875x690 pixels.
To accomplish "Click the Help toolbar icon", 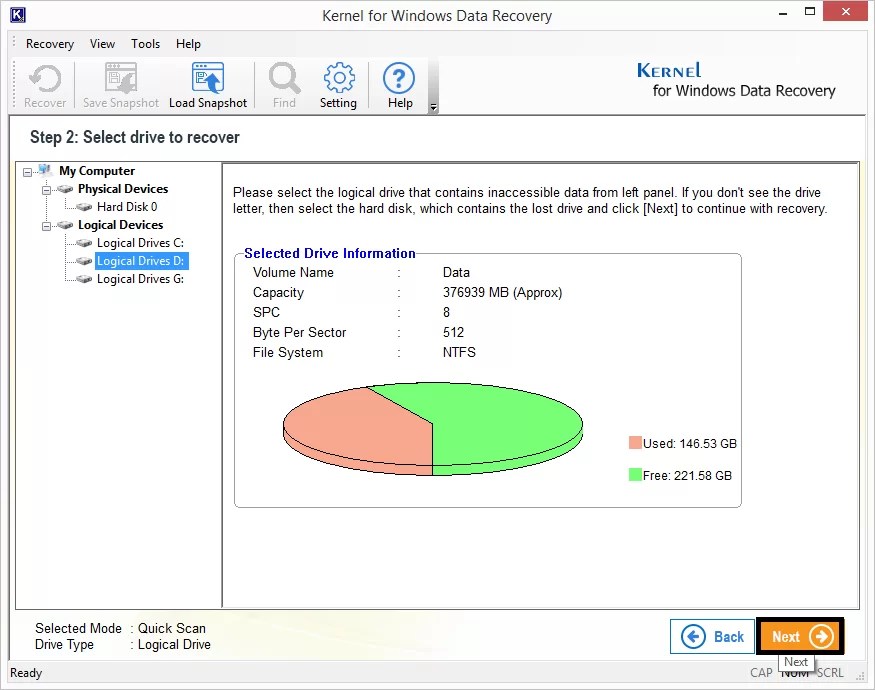I will click(x=399, y=84).
